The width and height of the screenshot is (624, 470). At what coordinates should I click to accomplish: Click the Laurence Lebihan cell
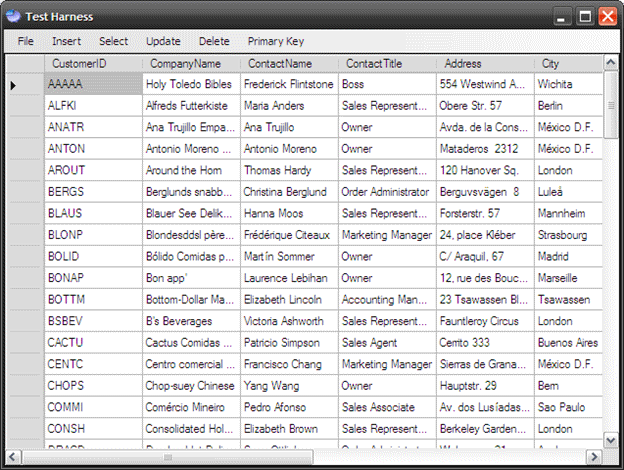289,277
